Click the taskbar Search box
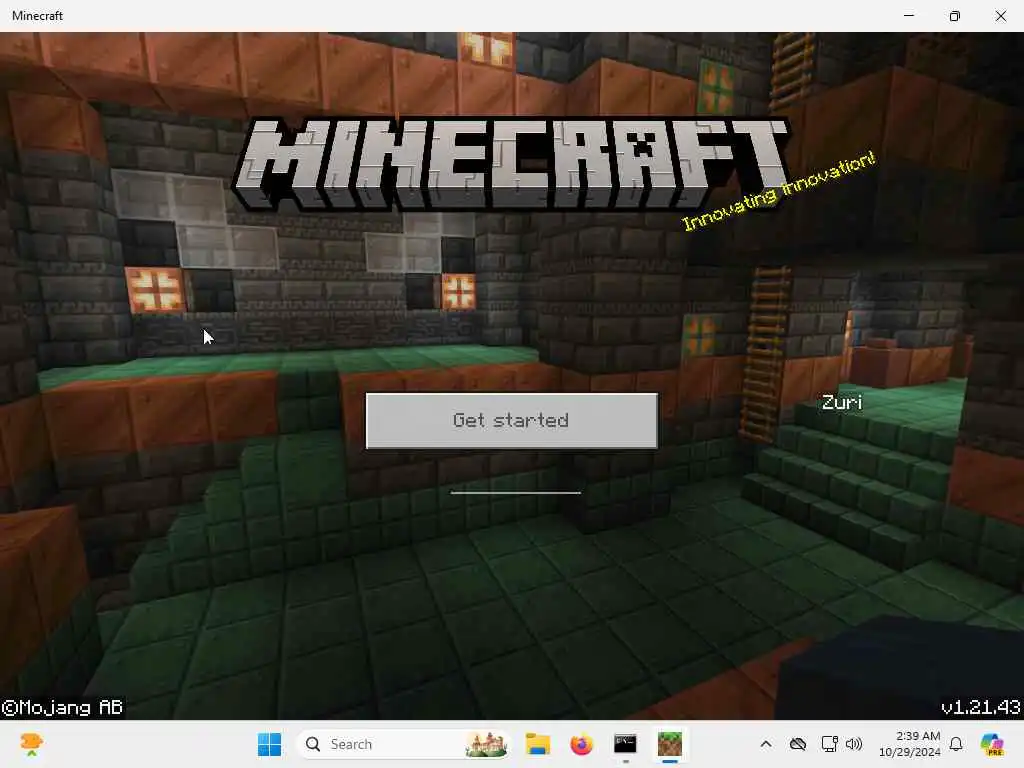 coord(403,744)
